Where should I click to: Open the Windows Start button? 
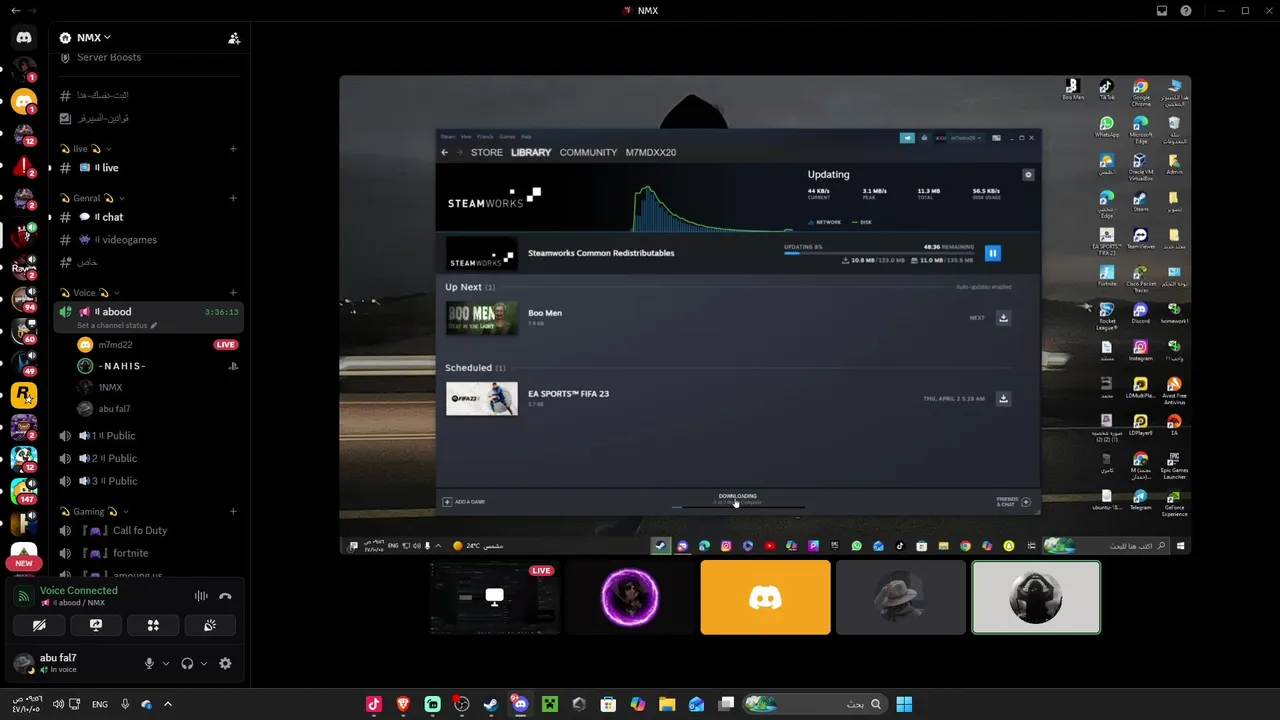tap(904, 704)
